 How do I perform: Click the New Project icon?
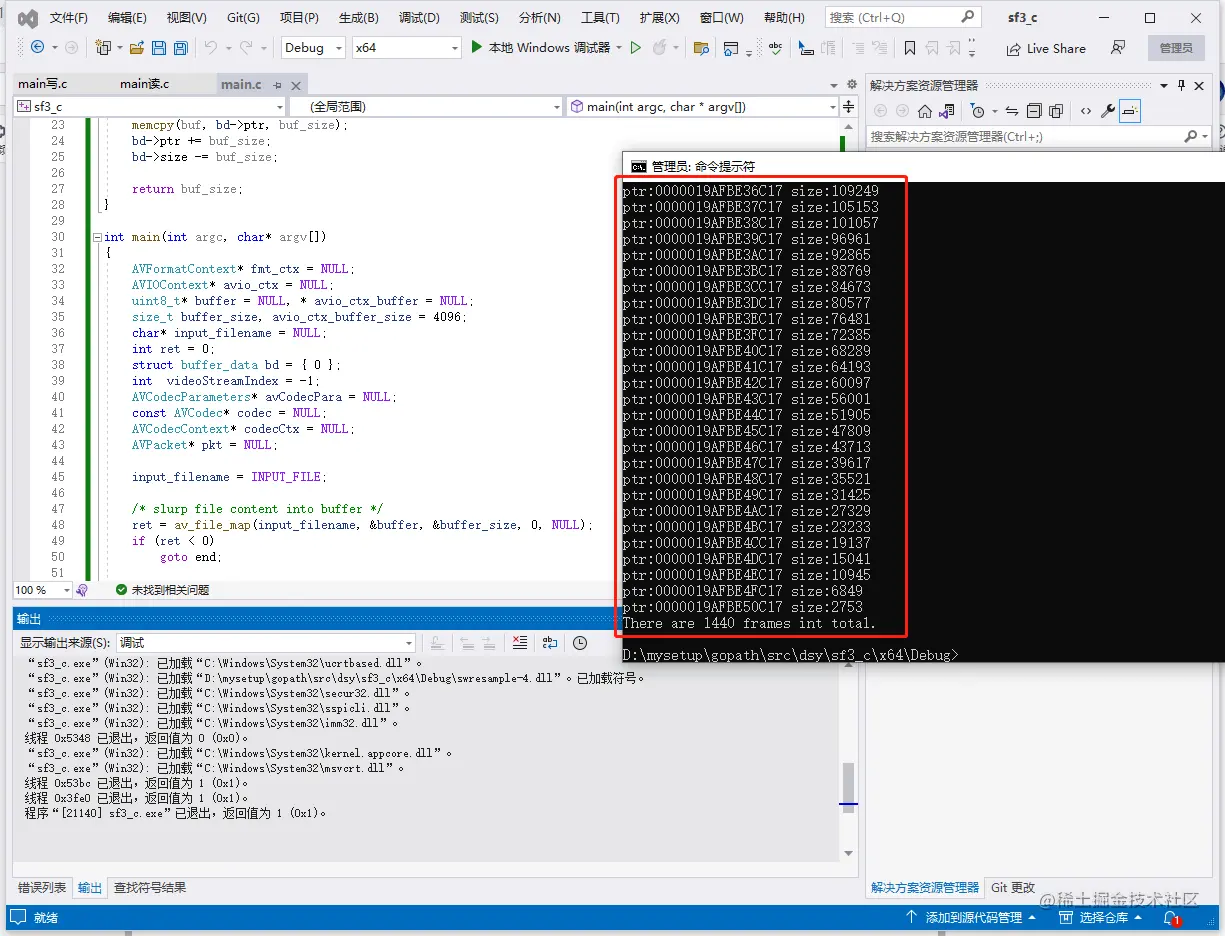(x=103, y=47)
